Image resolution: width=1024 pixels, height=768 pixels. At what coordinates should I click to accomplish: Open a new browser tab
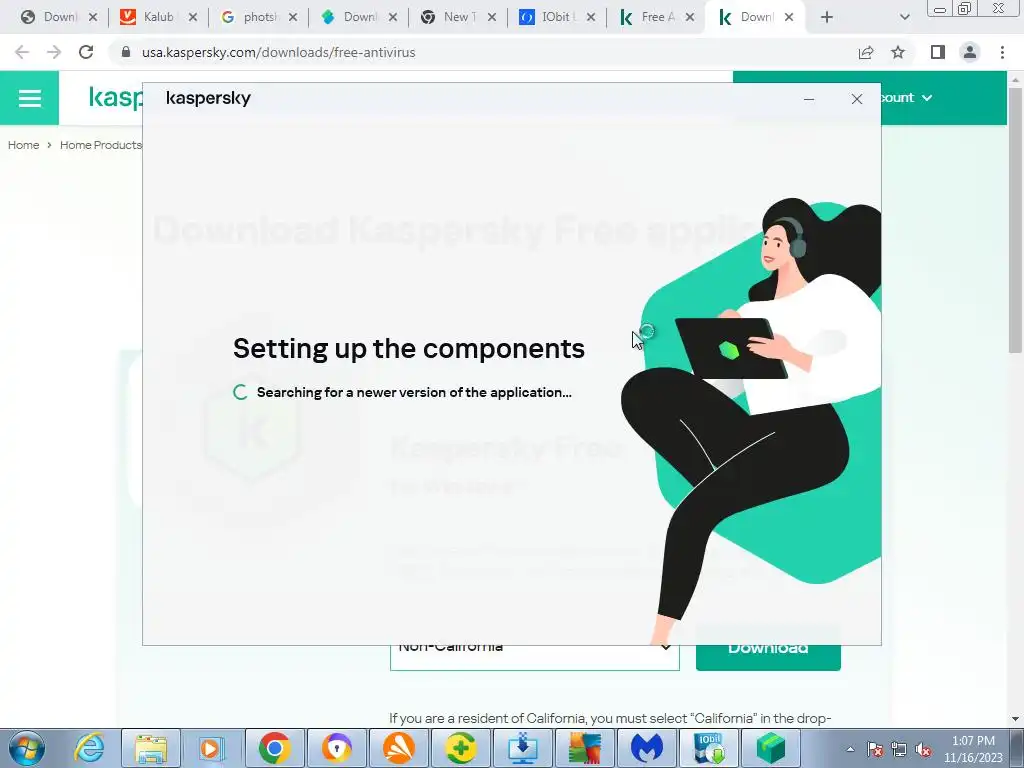pos(827,18)
